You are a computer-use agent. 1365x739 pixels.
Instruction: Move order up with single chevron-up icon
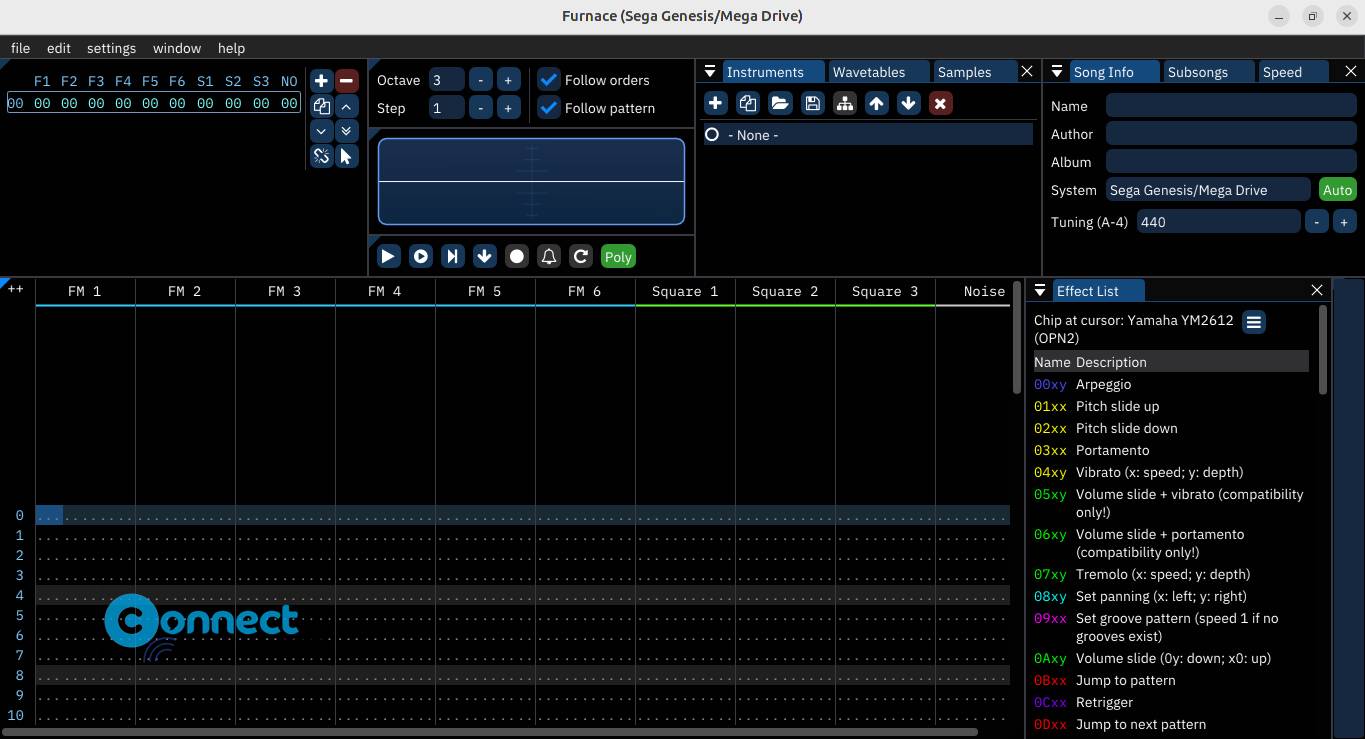tap(347, 106)
